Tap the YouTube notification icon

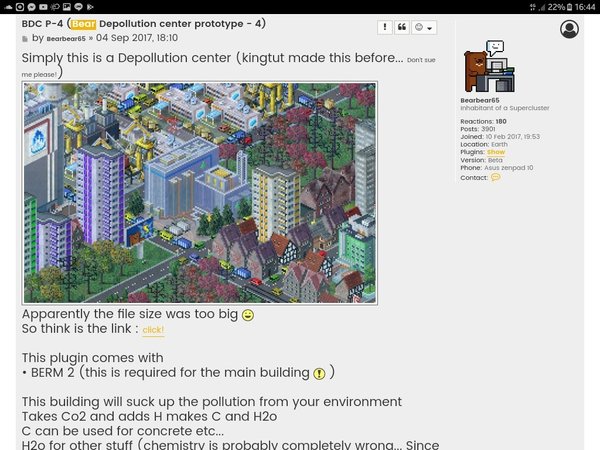43,7
